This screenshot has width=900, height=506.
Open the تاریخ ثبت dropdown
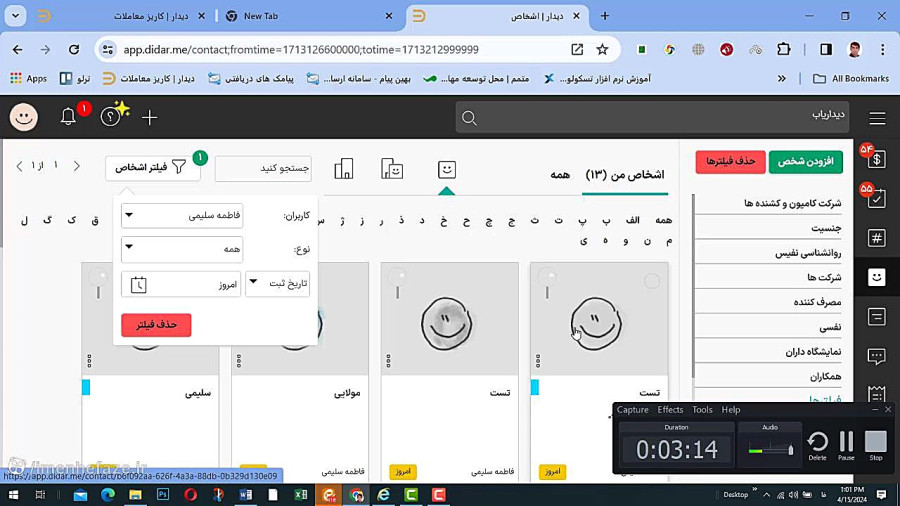point(278,283)
